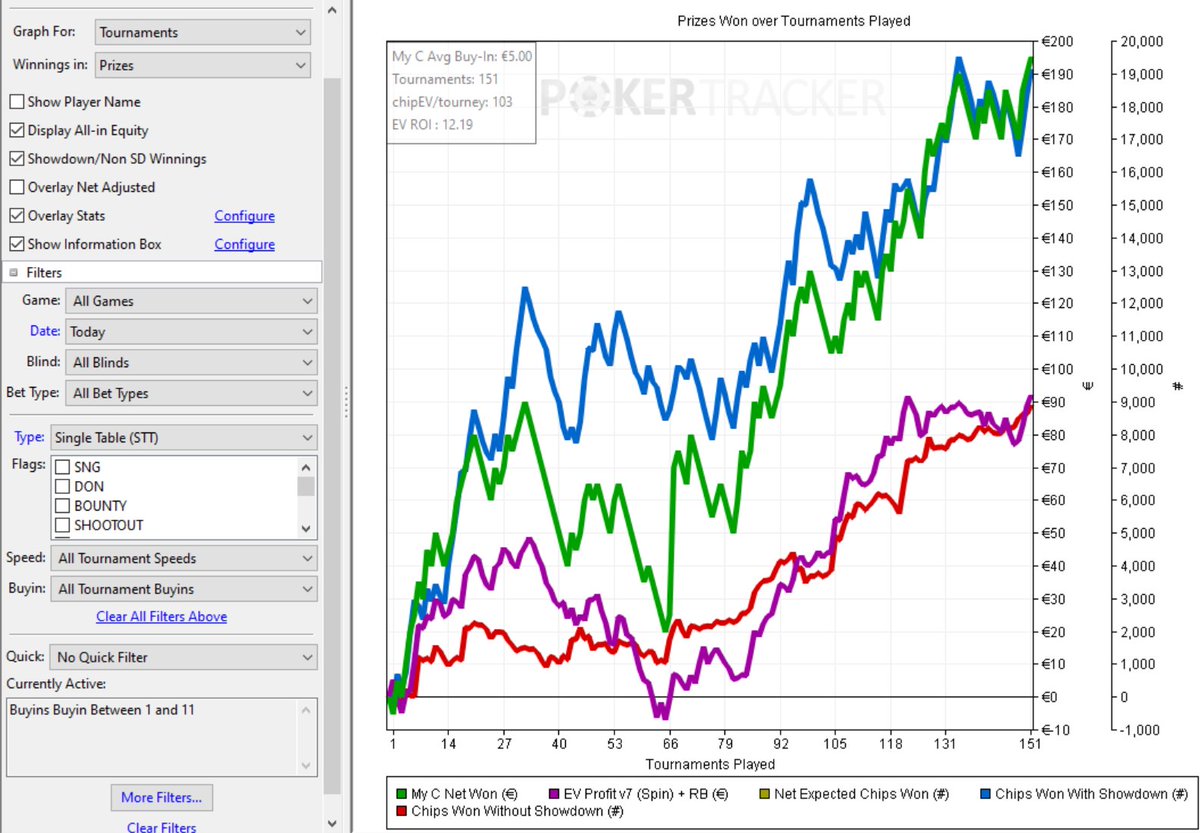Uncheck Display All-in Equity
The image size is (1200, 833).
[16, 130]
